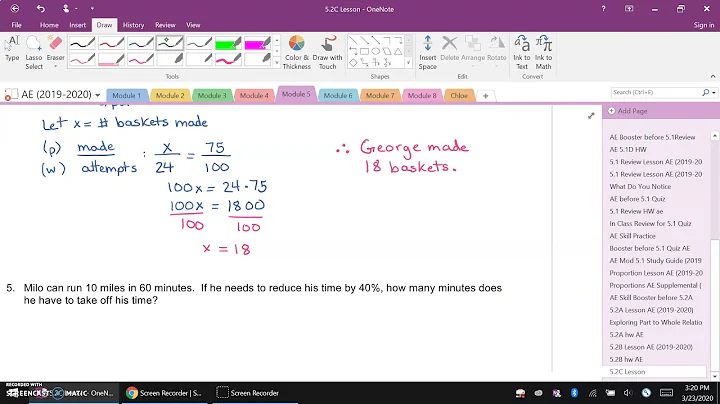Open the Module 6 section tab
Image resolution: width=720 pixels, height=404 pixels.
(x=338, y=95)
